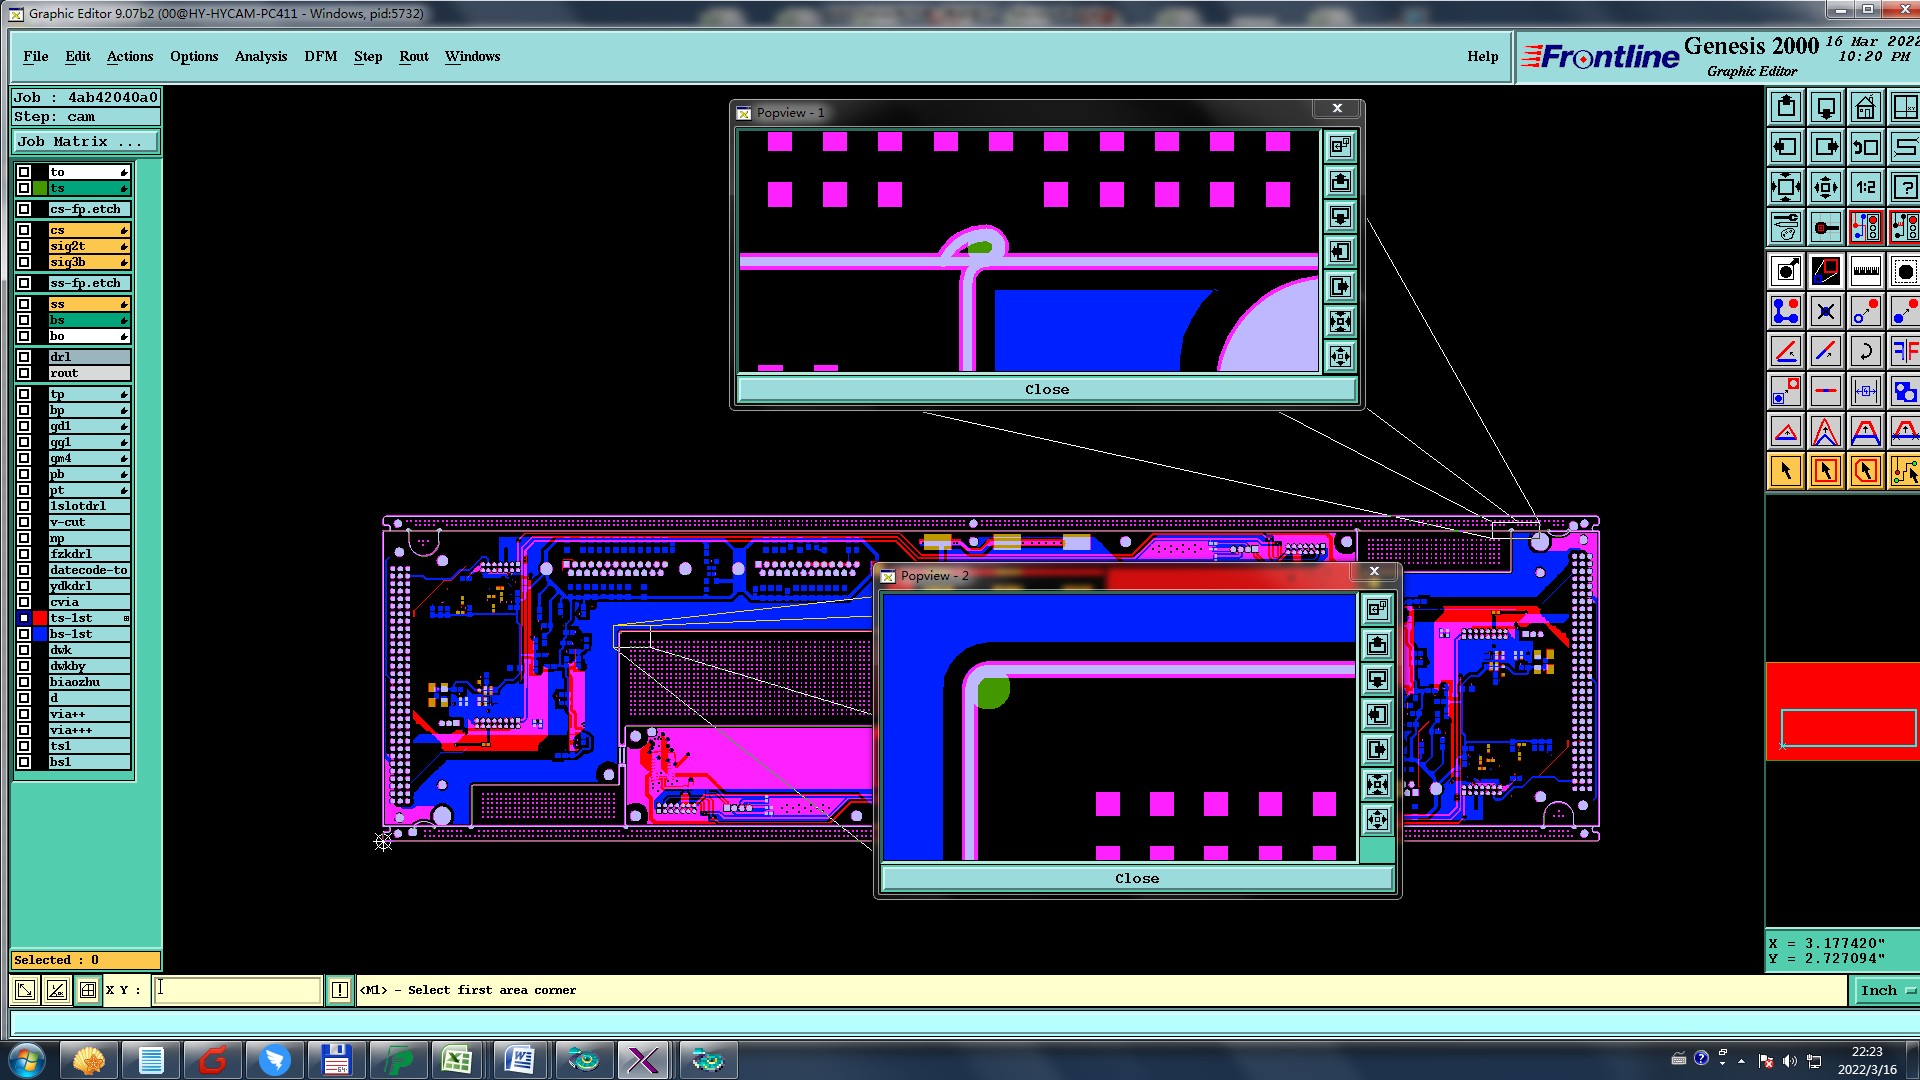Screen dimensions: 1920x1080
Task: Click the red color swatch of ts-1st layer
Action: (40, 618)
